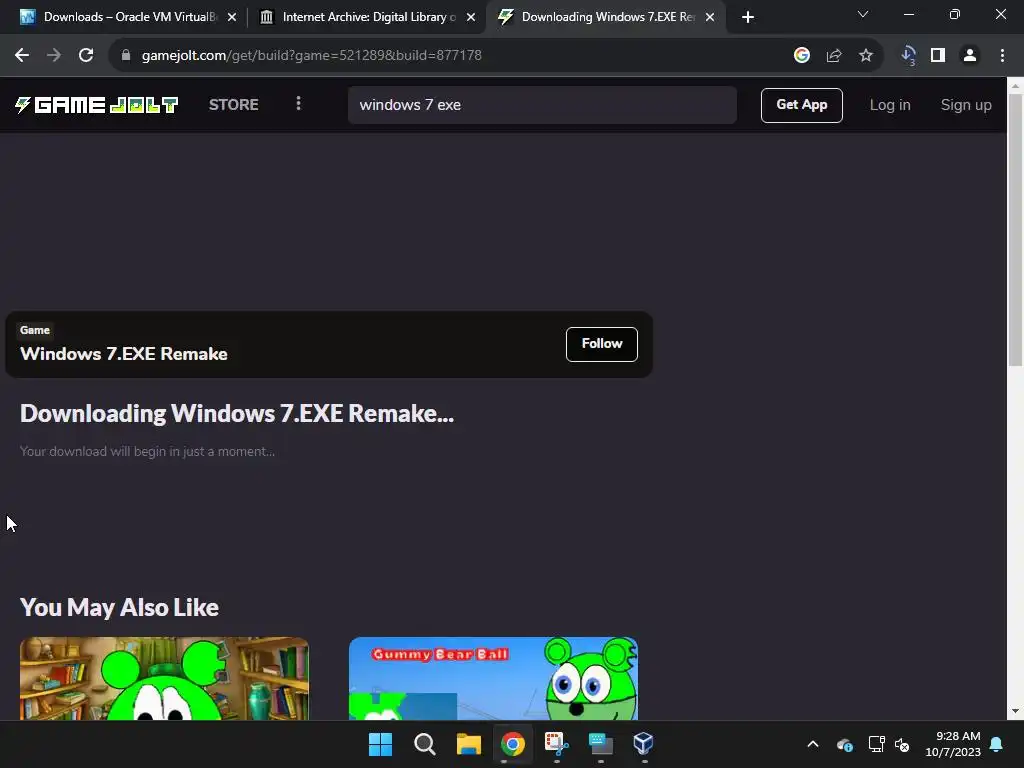Click the Sign up link
The width and height of the screenshot is (1024, 768).
pos(966,104)
